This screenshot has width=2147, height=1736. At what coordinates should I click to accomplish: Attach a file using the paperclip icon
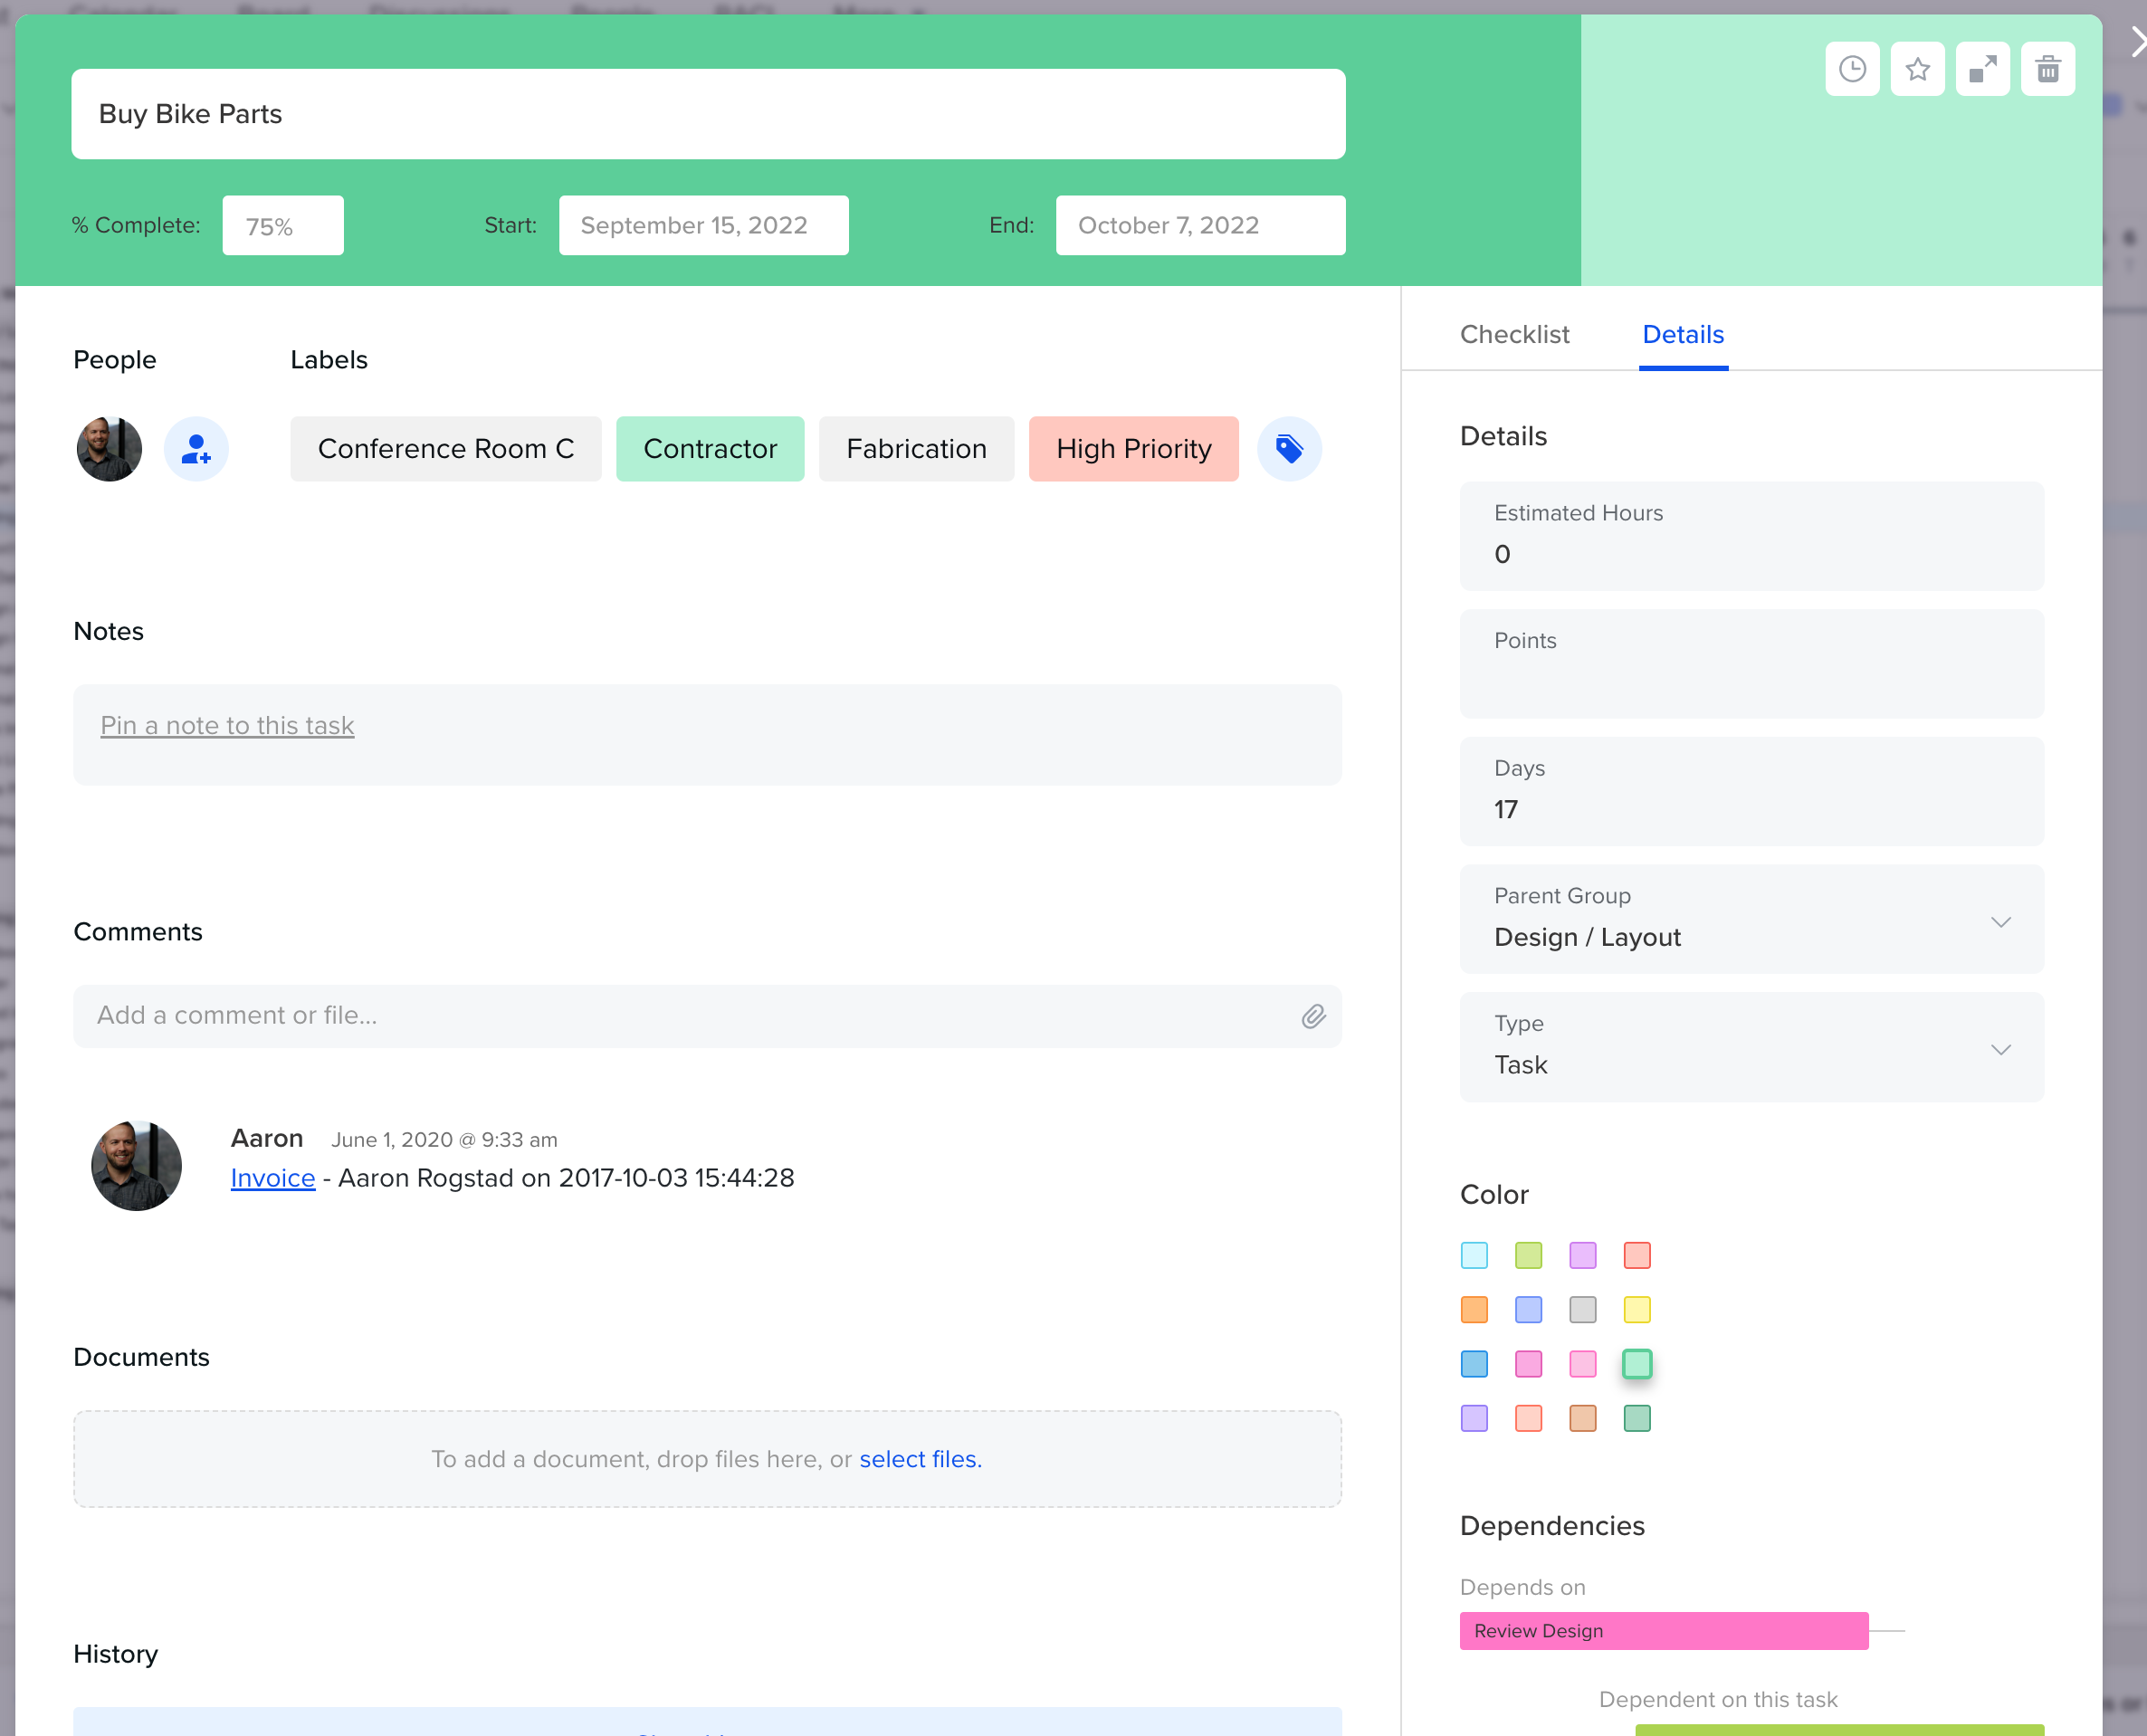point(1313,1016)
